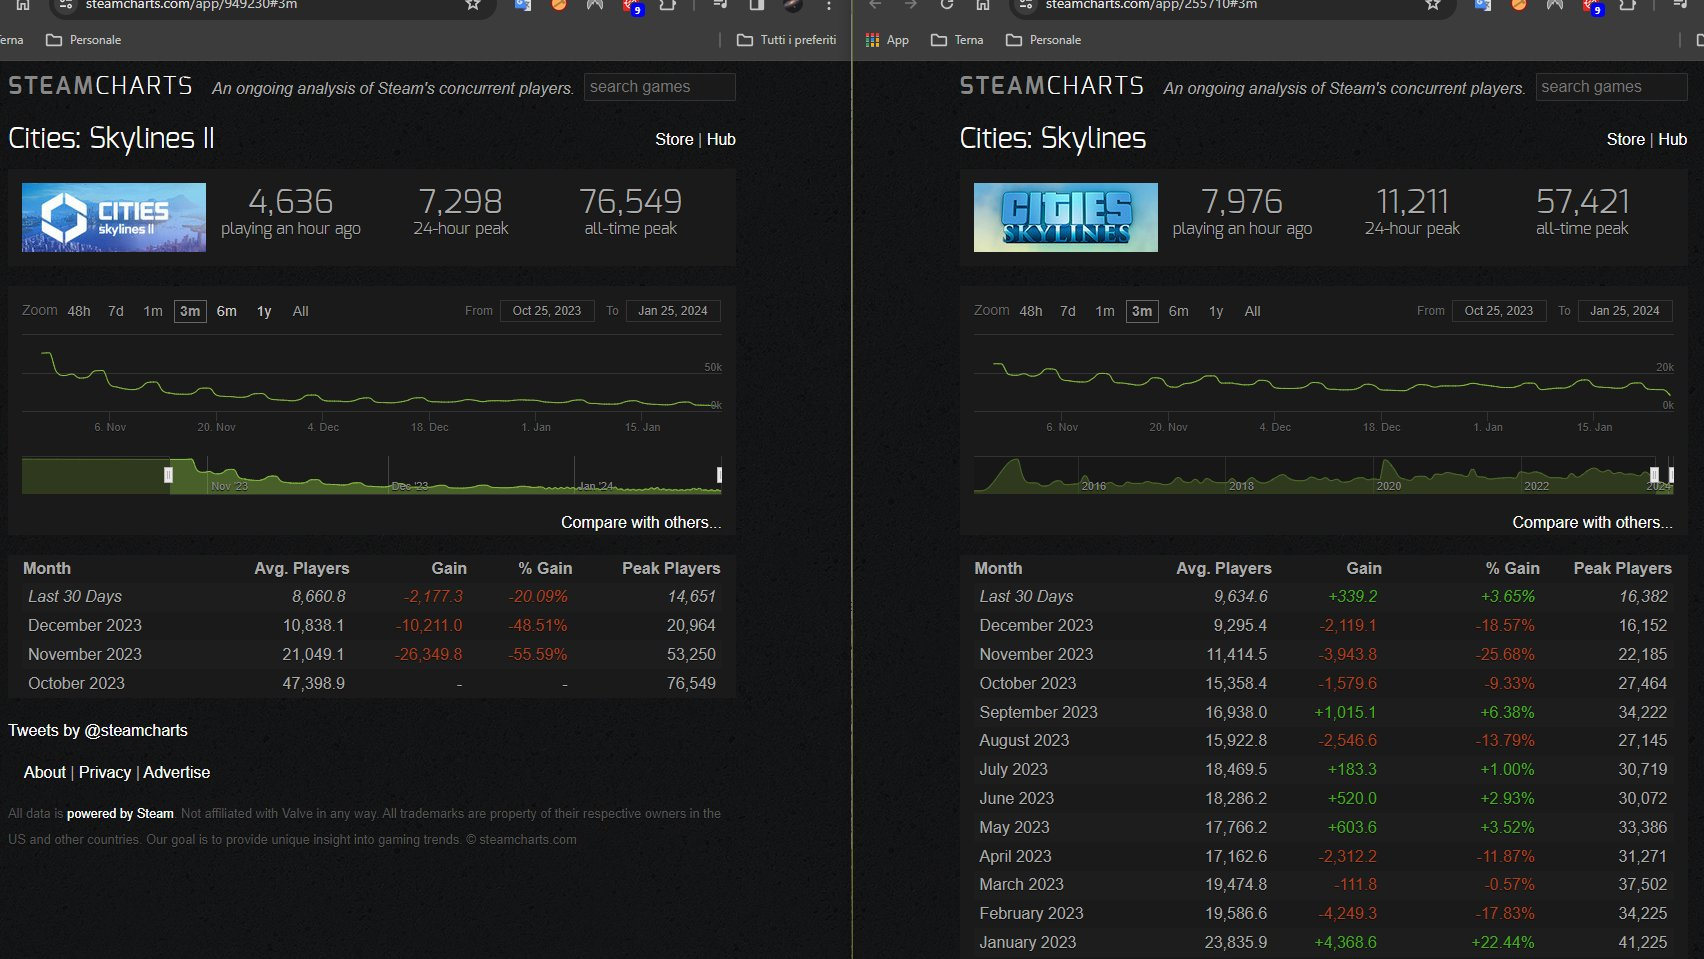Open the To date picker on the Skylines II chart
The width and height of the screenshot is (1704, 959).
click(673, 311)
